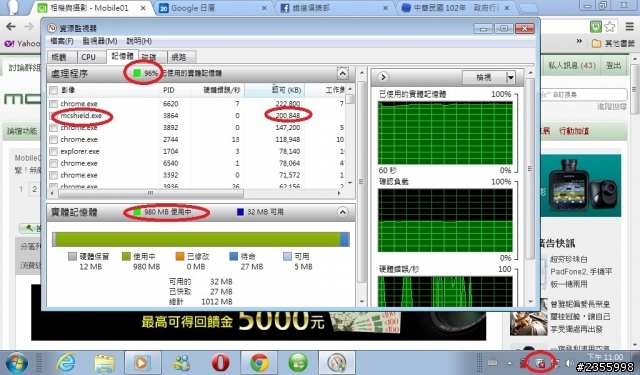Open the Windows Start menu orb

(17, 363)
